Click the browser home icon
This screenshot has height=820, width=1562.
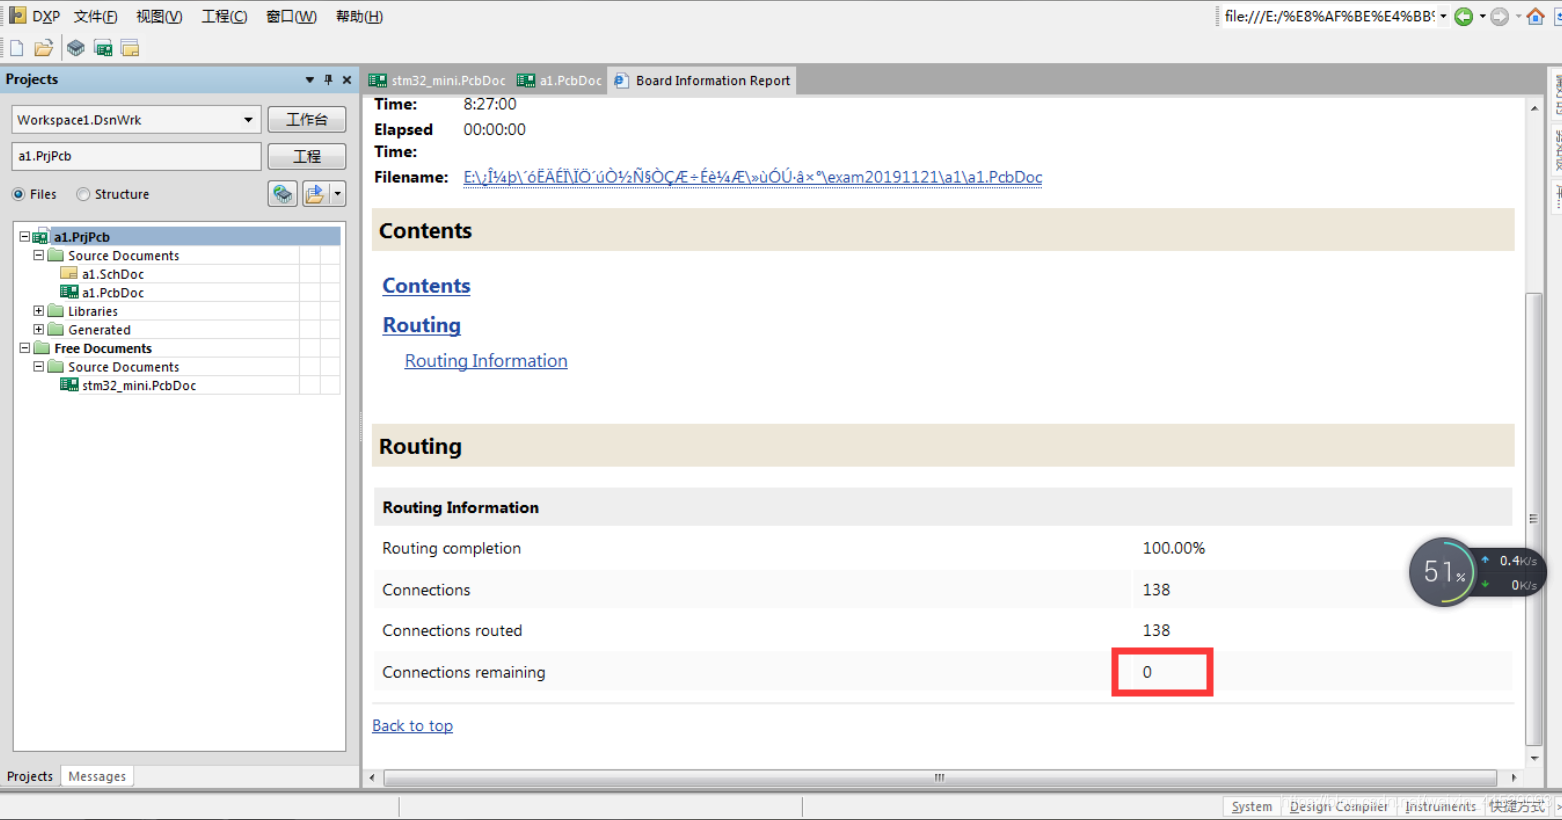1535,16
